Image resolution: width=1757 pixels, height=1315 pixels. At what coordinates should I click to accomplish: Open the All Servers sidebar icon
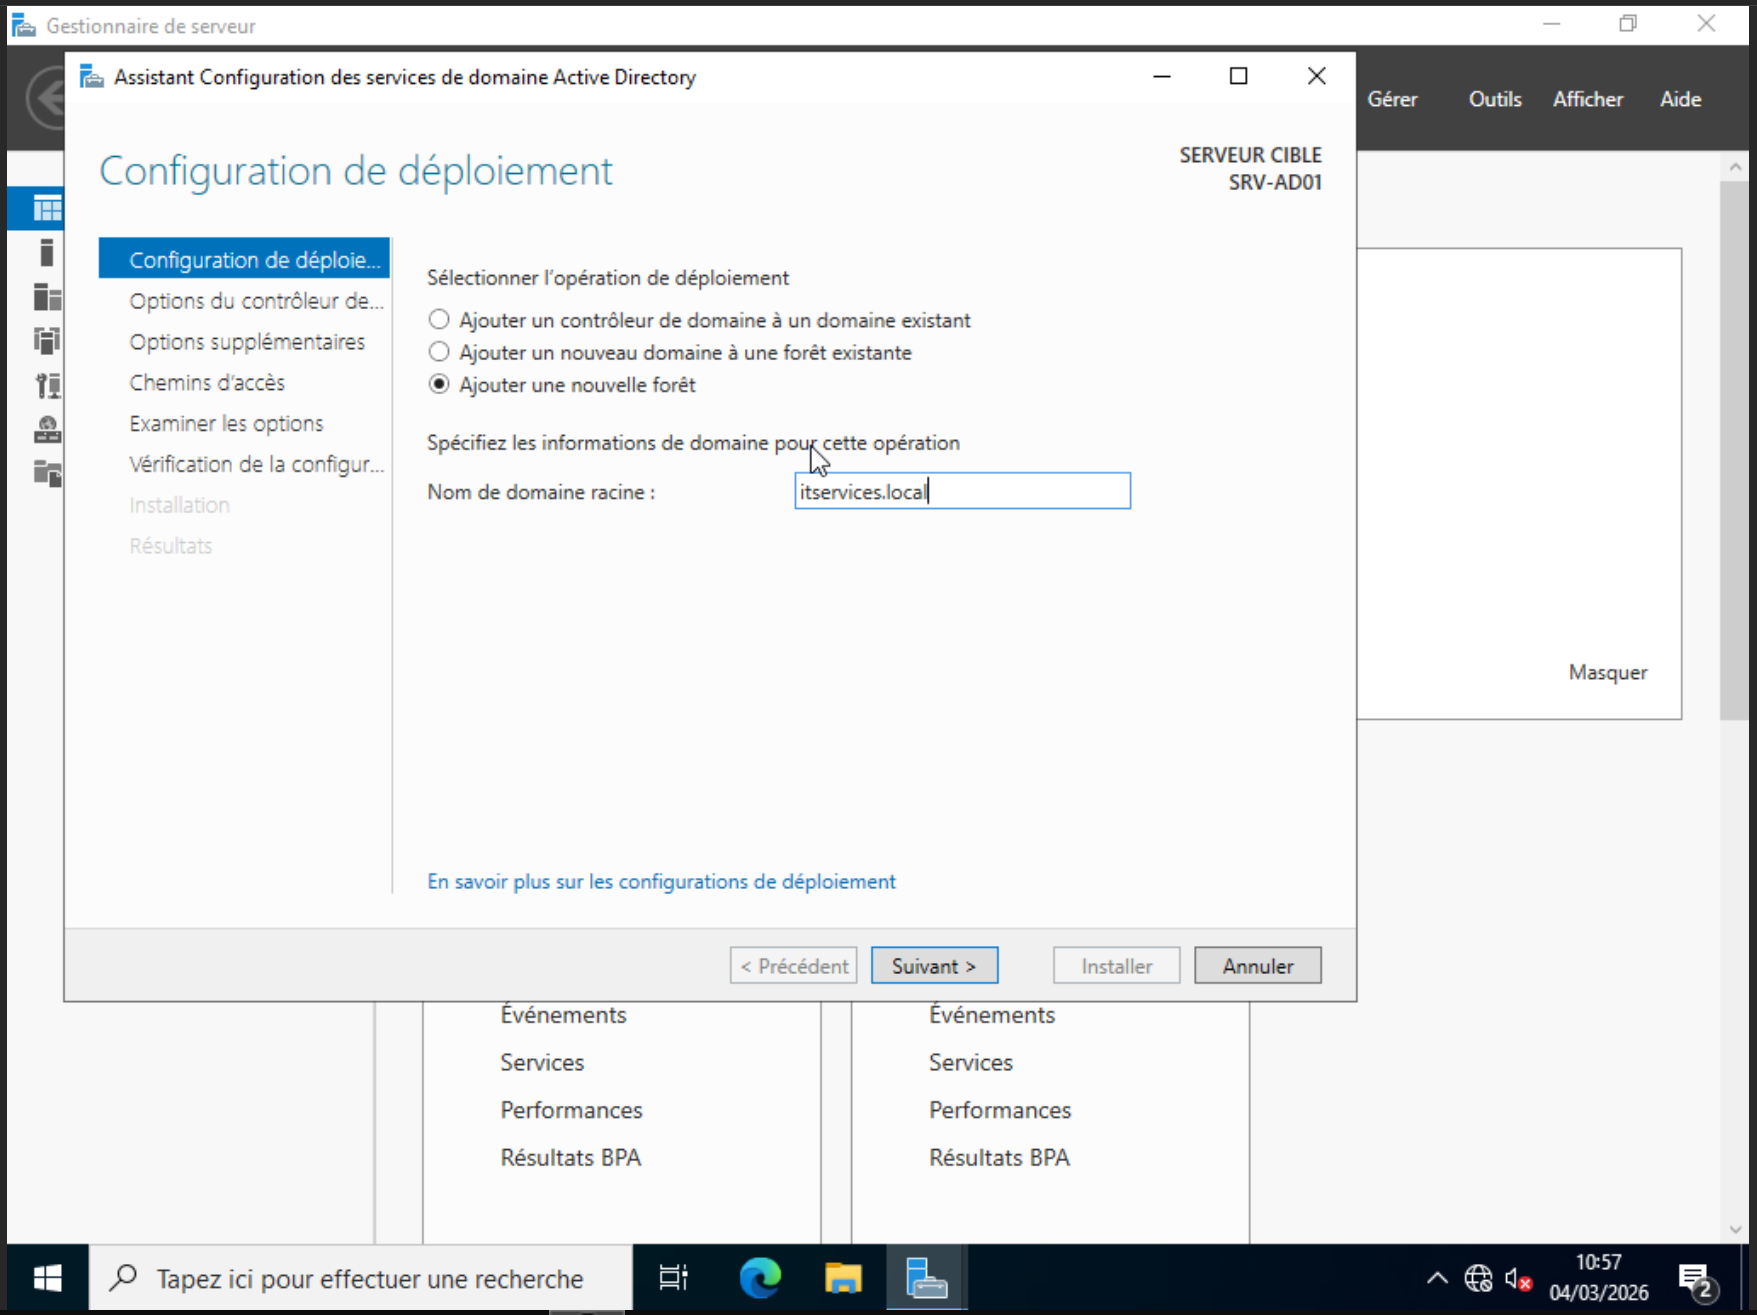point(46,297)
